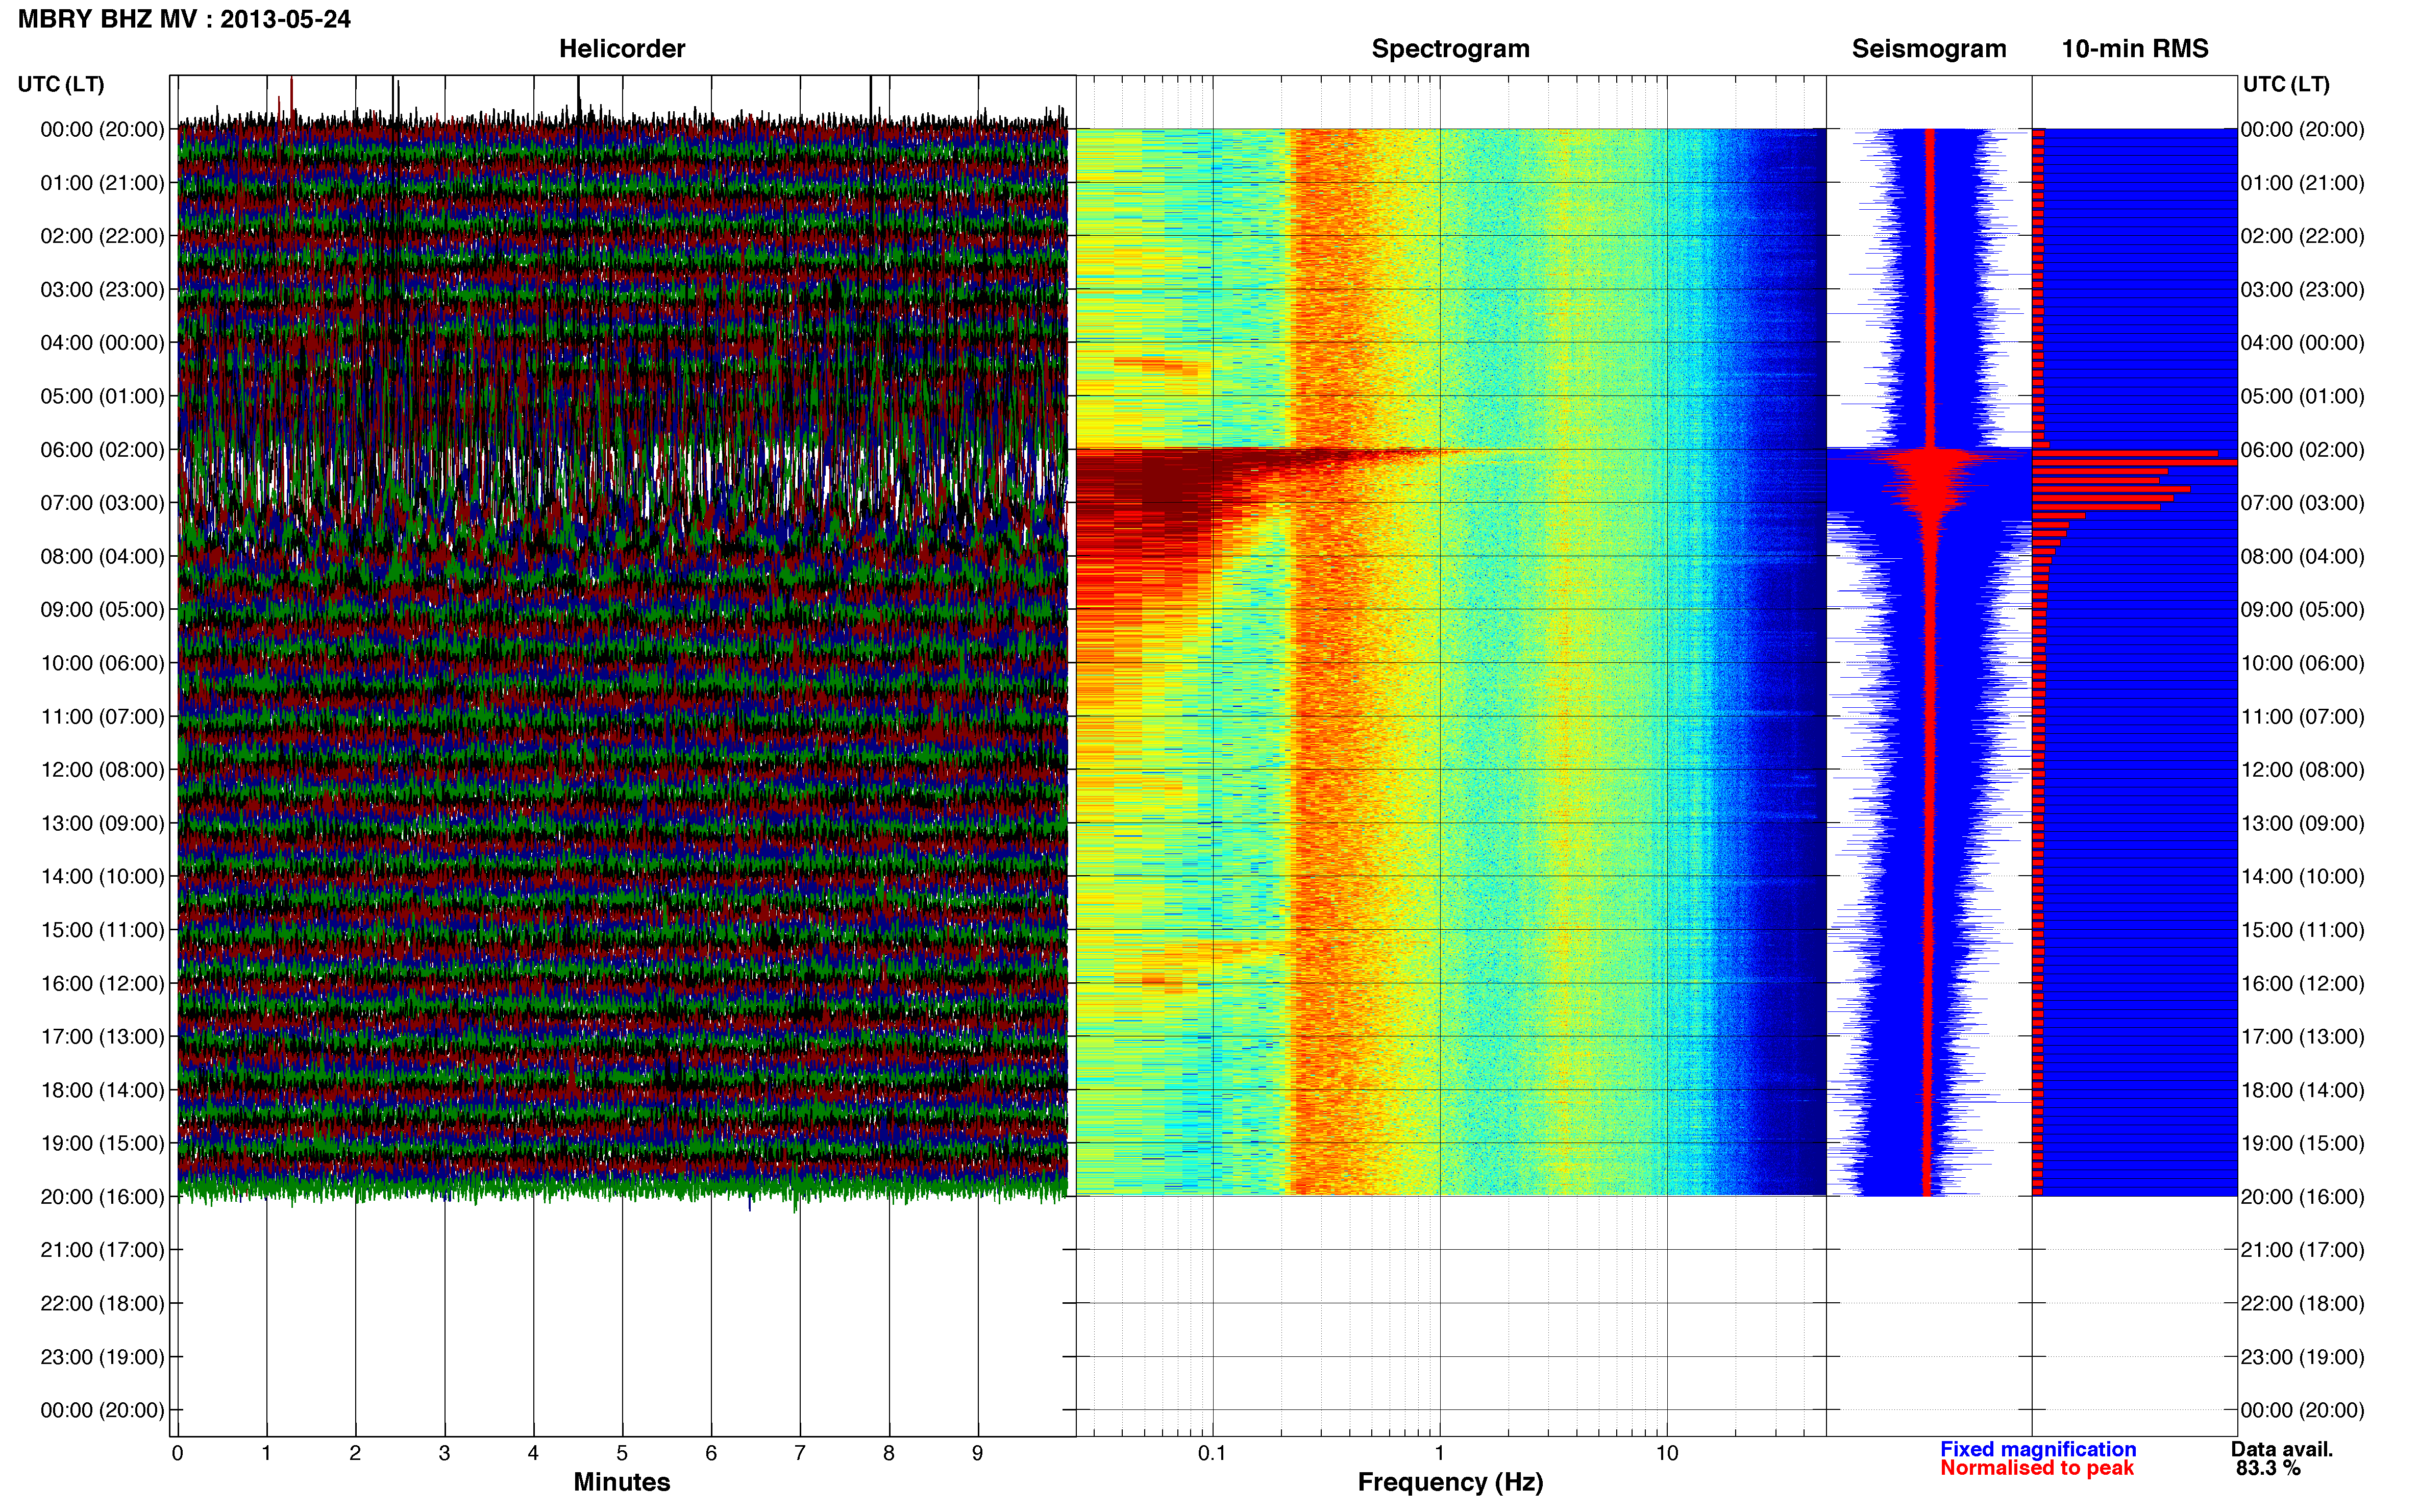Viewport: 2419px width, 1512px height.
Task: Click the 10-min RMS panel heading
Action: tap(2134, 48)
